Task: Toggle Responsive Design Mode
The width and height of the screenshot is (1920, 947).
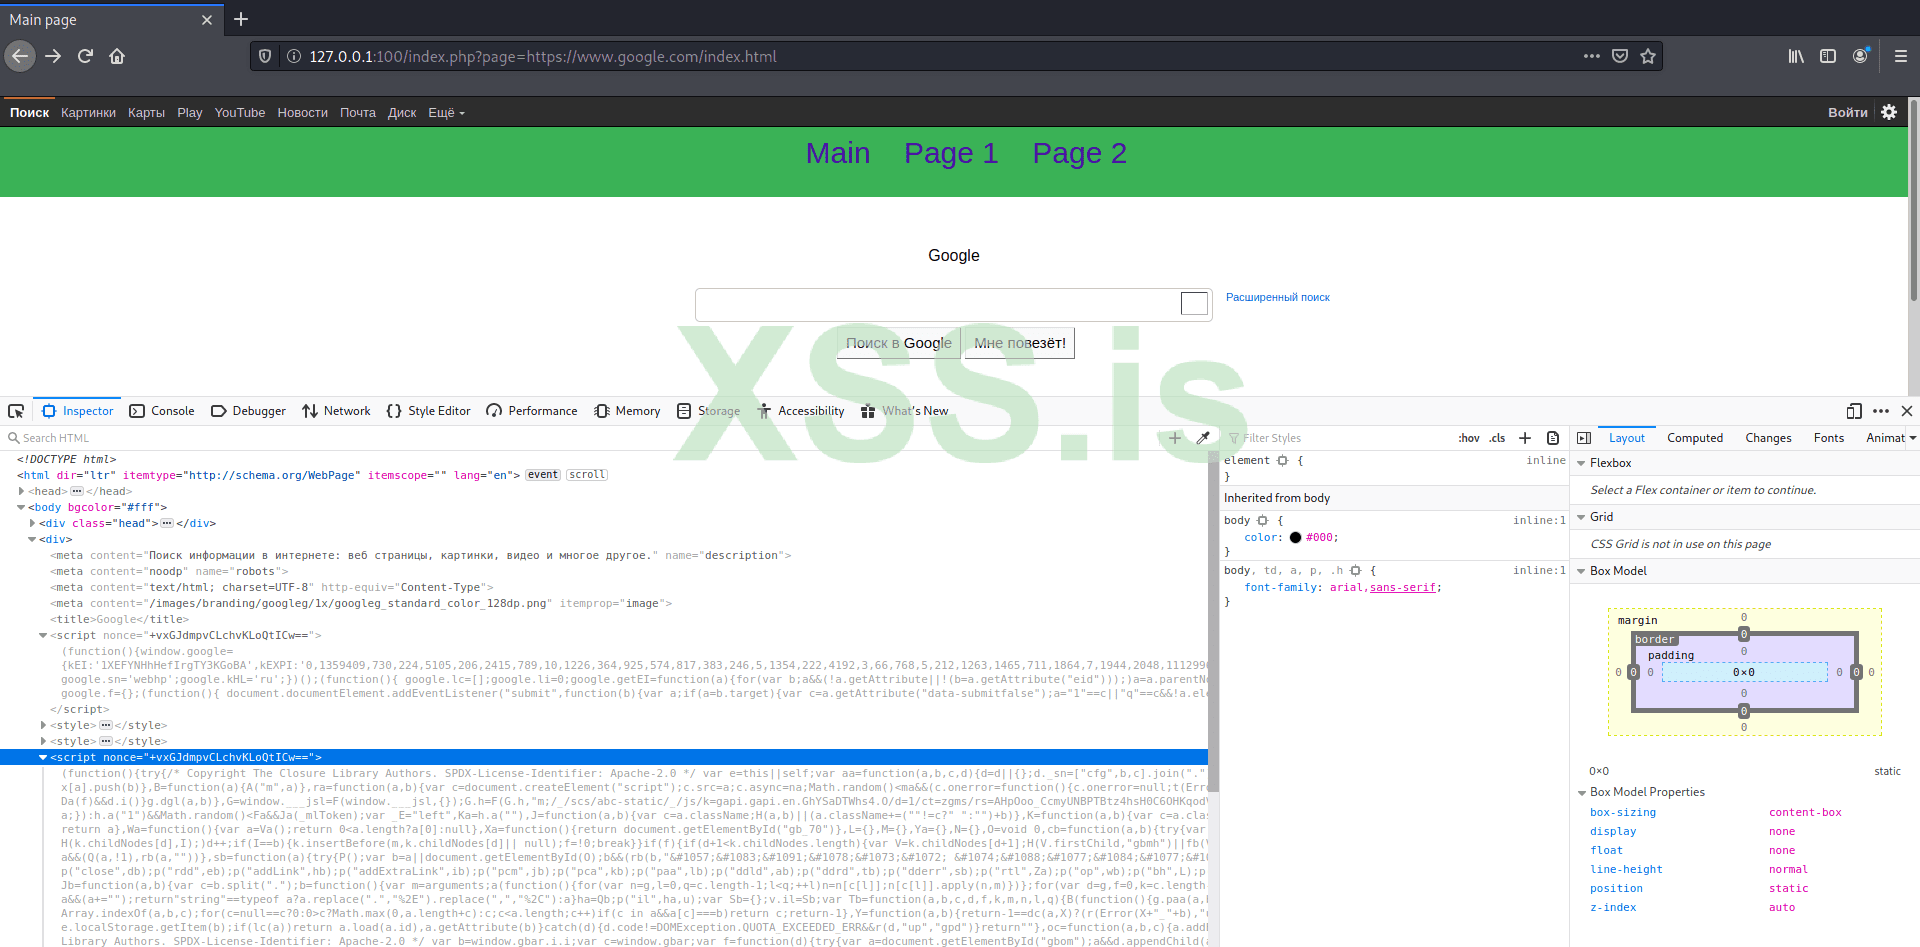Action: (x=1854, y=411)
